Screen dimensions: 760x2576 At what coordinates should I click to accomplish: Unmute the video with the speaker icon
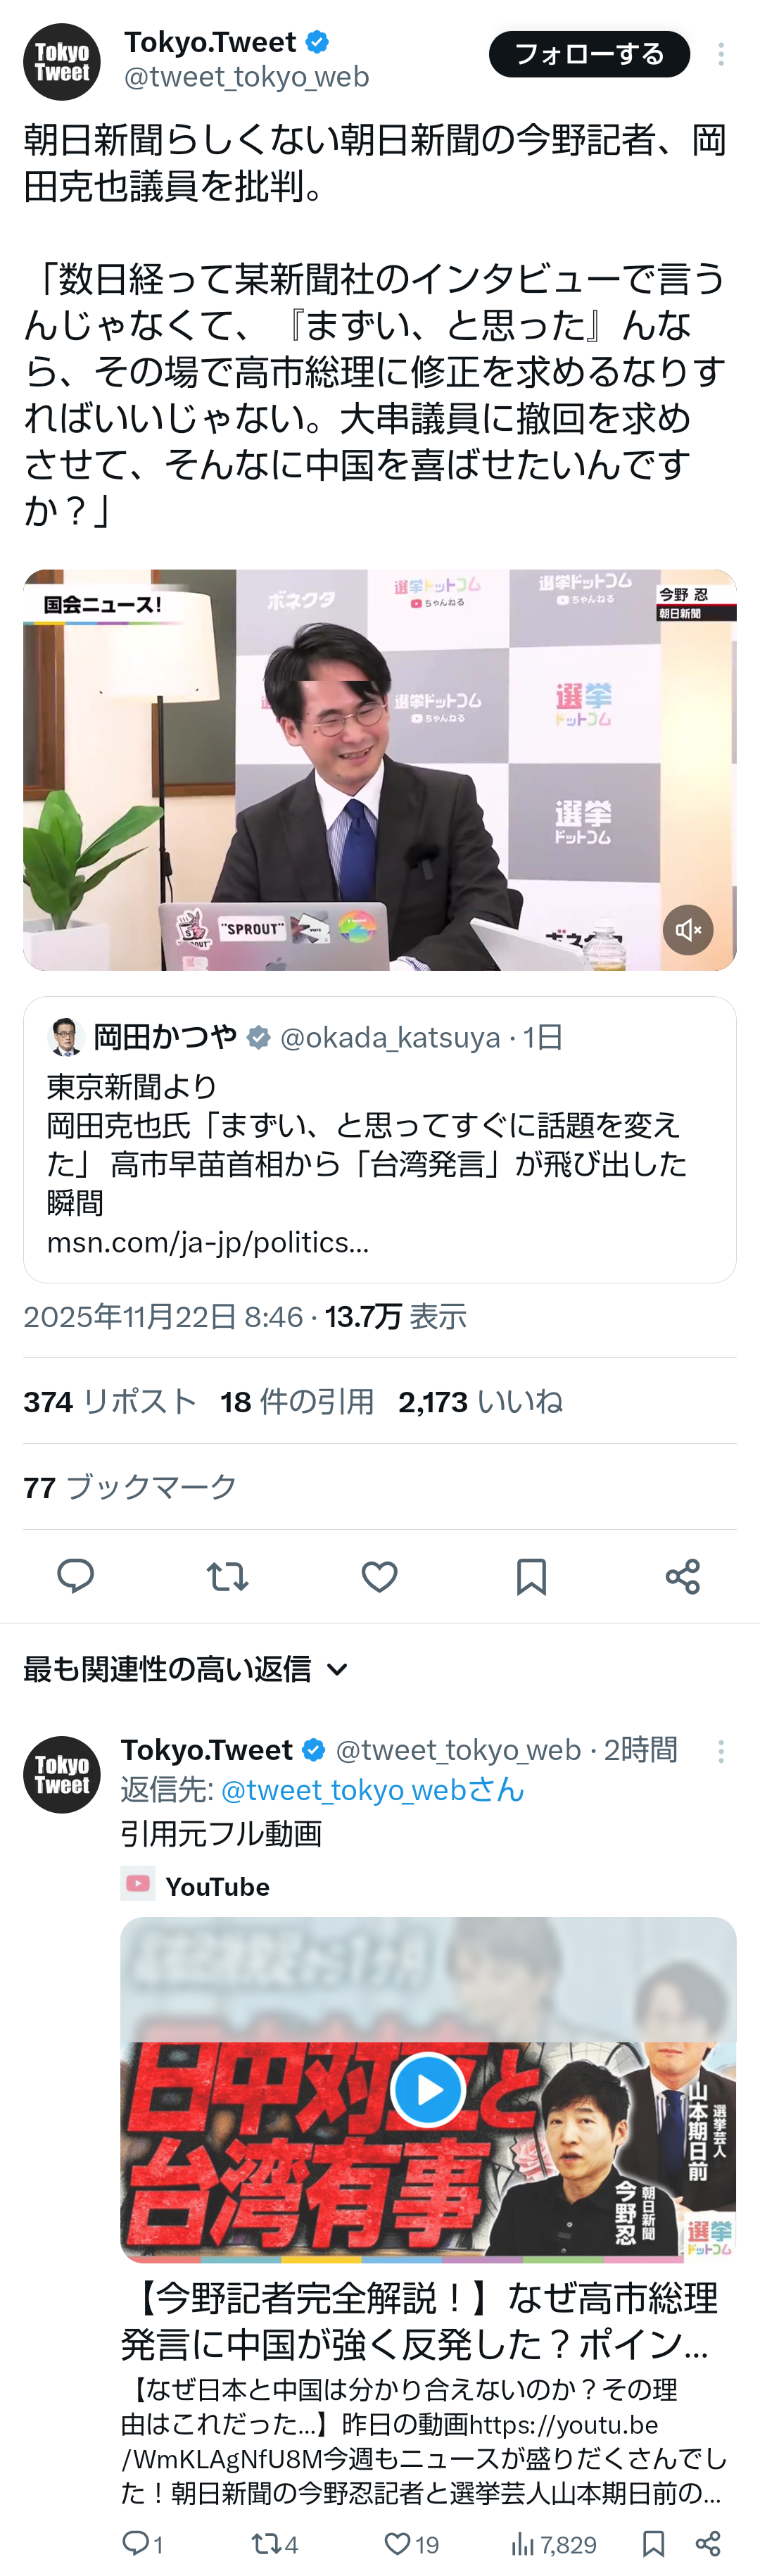point(688,930)
